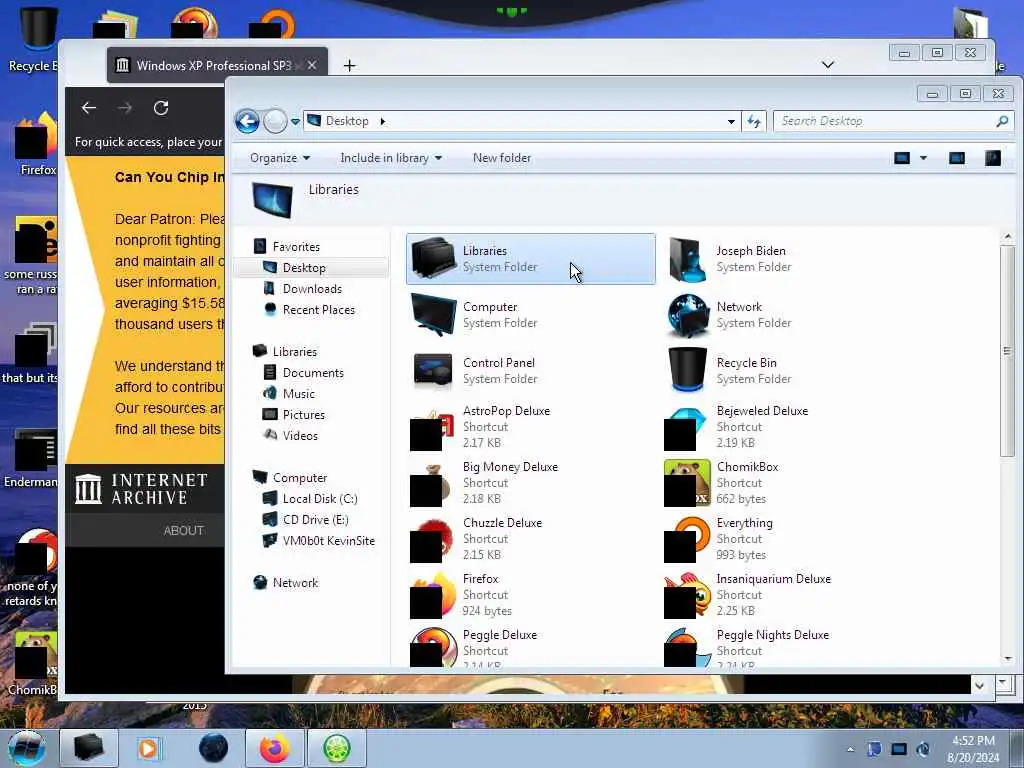Click the New folder button
Image resolution: width=1024 pixels, height=768 pixels.
click(x=502, y=158)
